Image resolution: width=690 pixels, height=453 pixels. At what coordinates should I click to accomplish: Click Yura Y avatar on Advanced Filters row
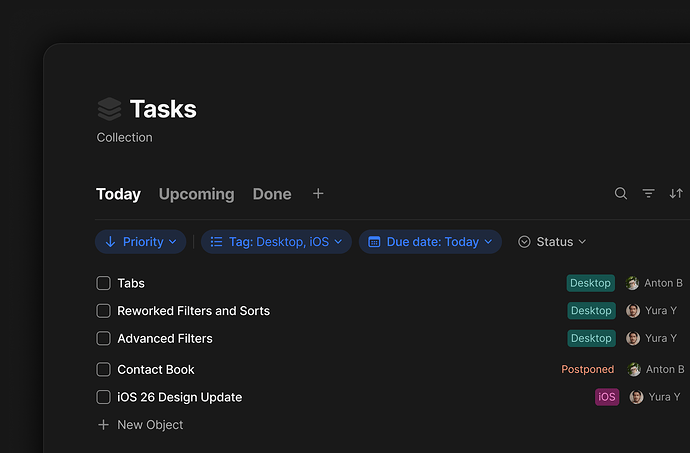tap(633, 339)
